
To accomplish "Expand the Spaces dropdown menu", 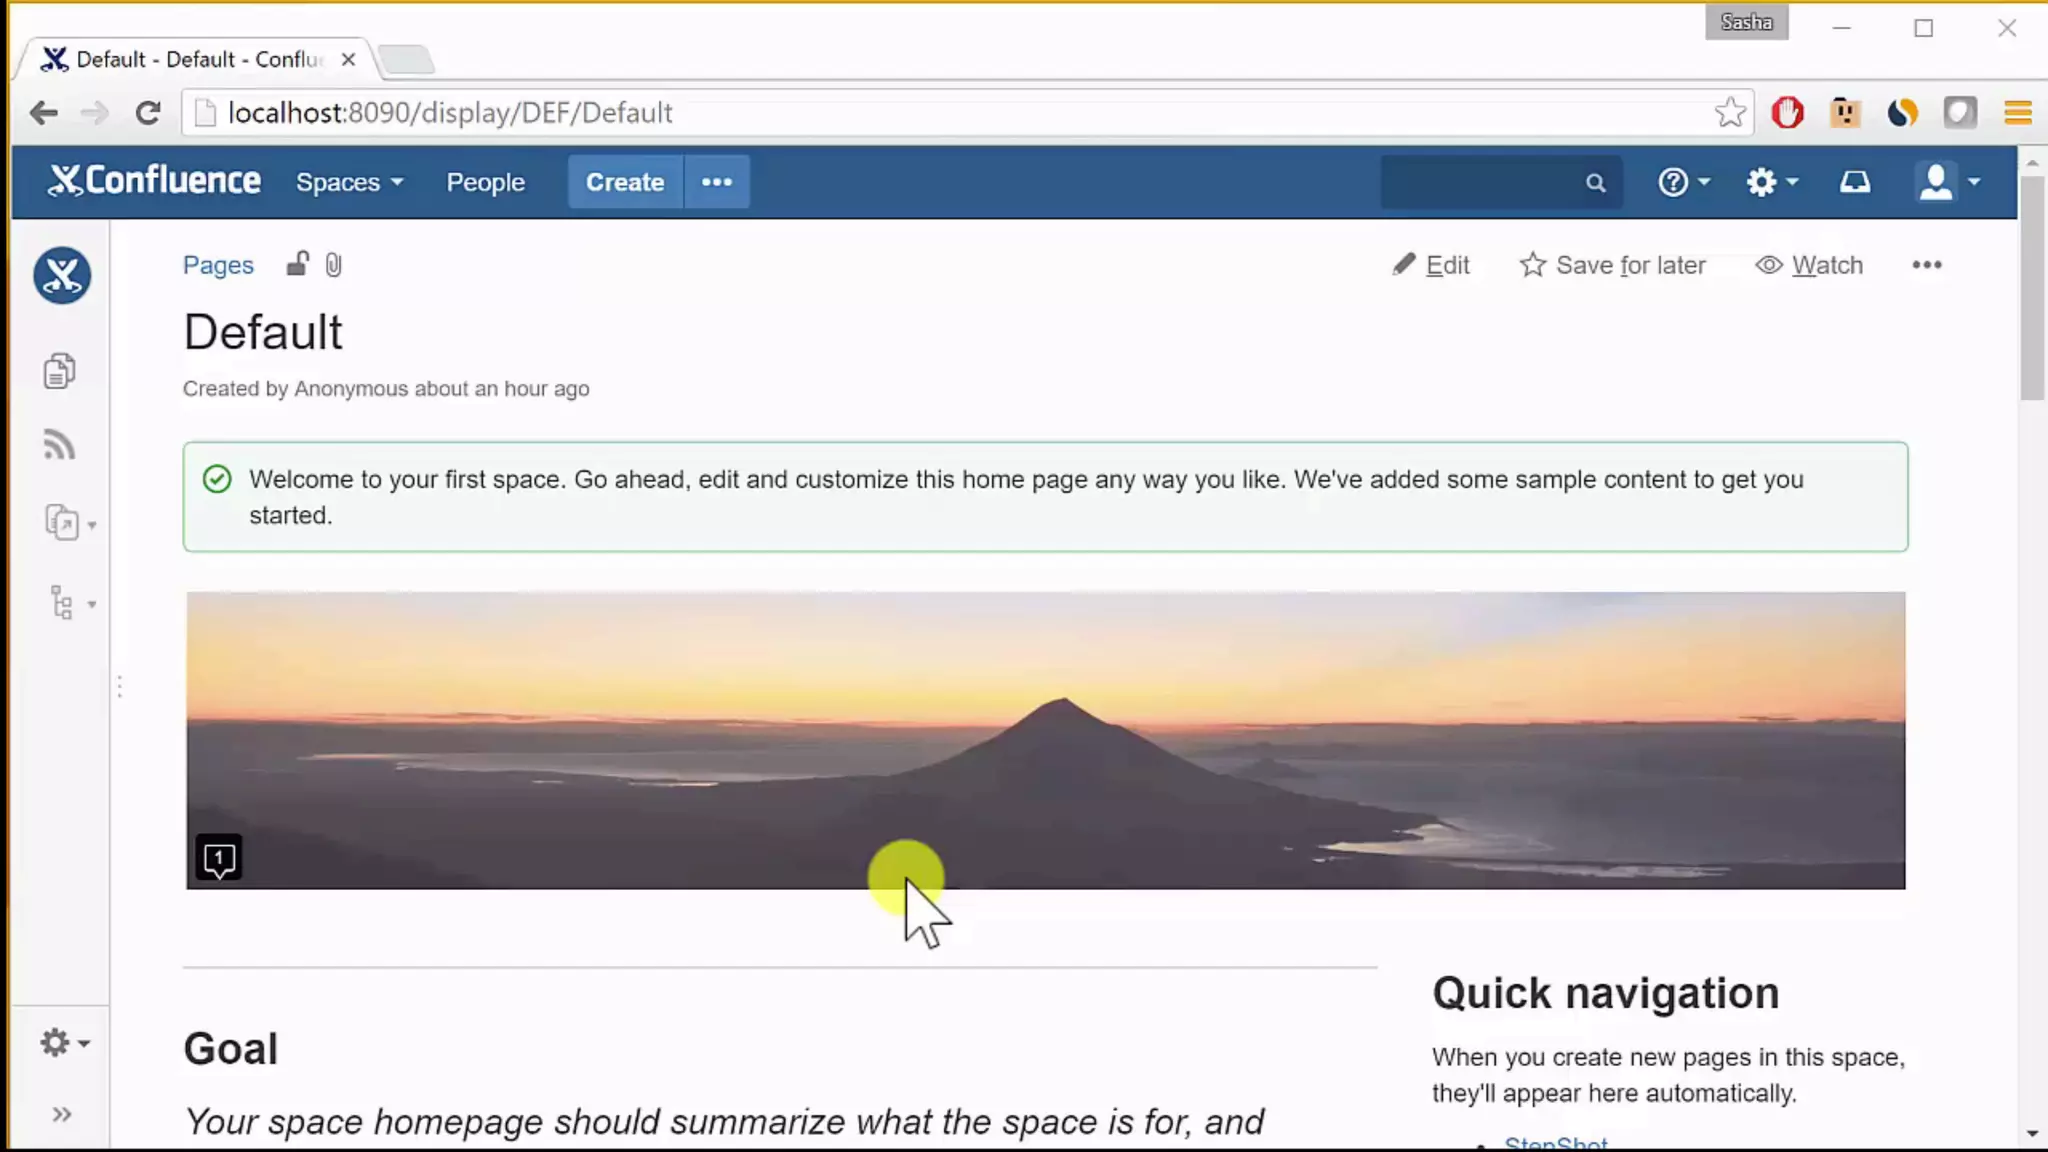I will coord(349,182).
